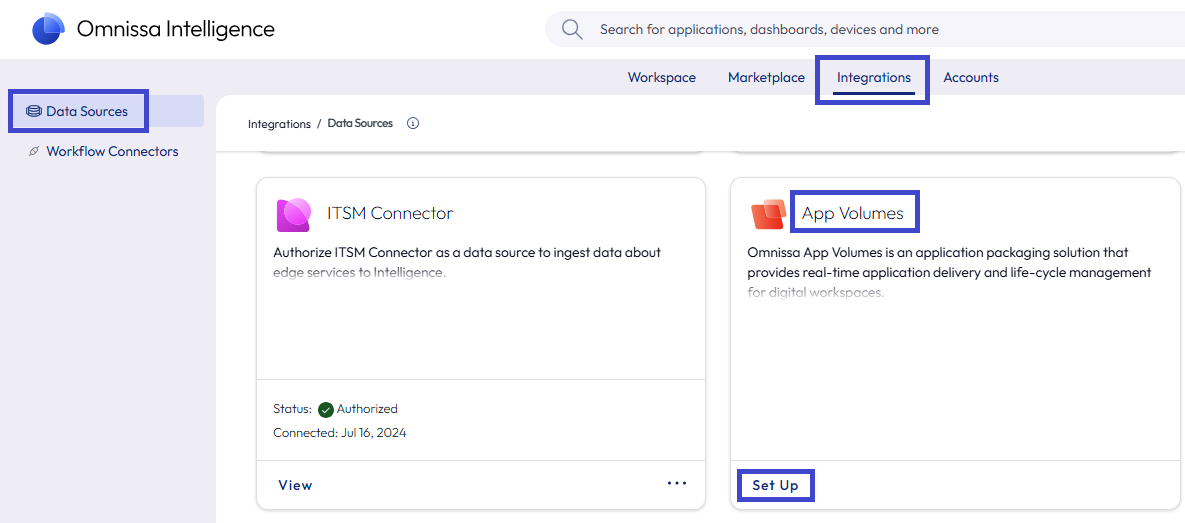Click the Data Sources stack icon
The image size is (1185, 523).
pyautogui.click(x=33, y=112)
